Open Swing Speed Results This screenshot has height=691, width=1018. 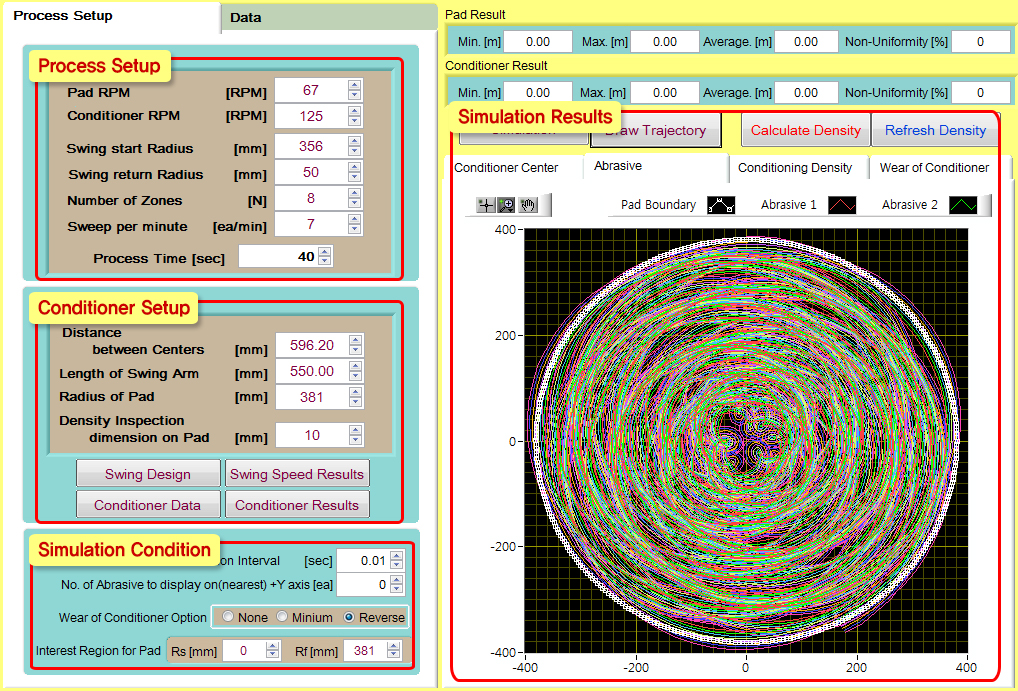(x=297, y=473)
